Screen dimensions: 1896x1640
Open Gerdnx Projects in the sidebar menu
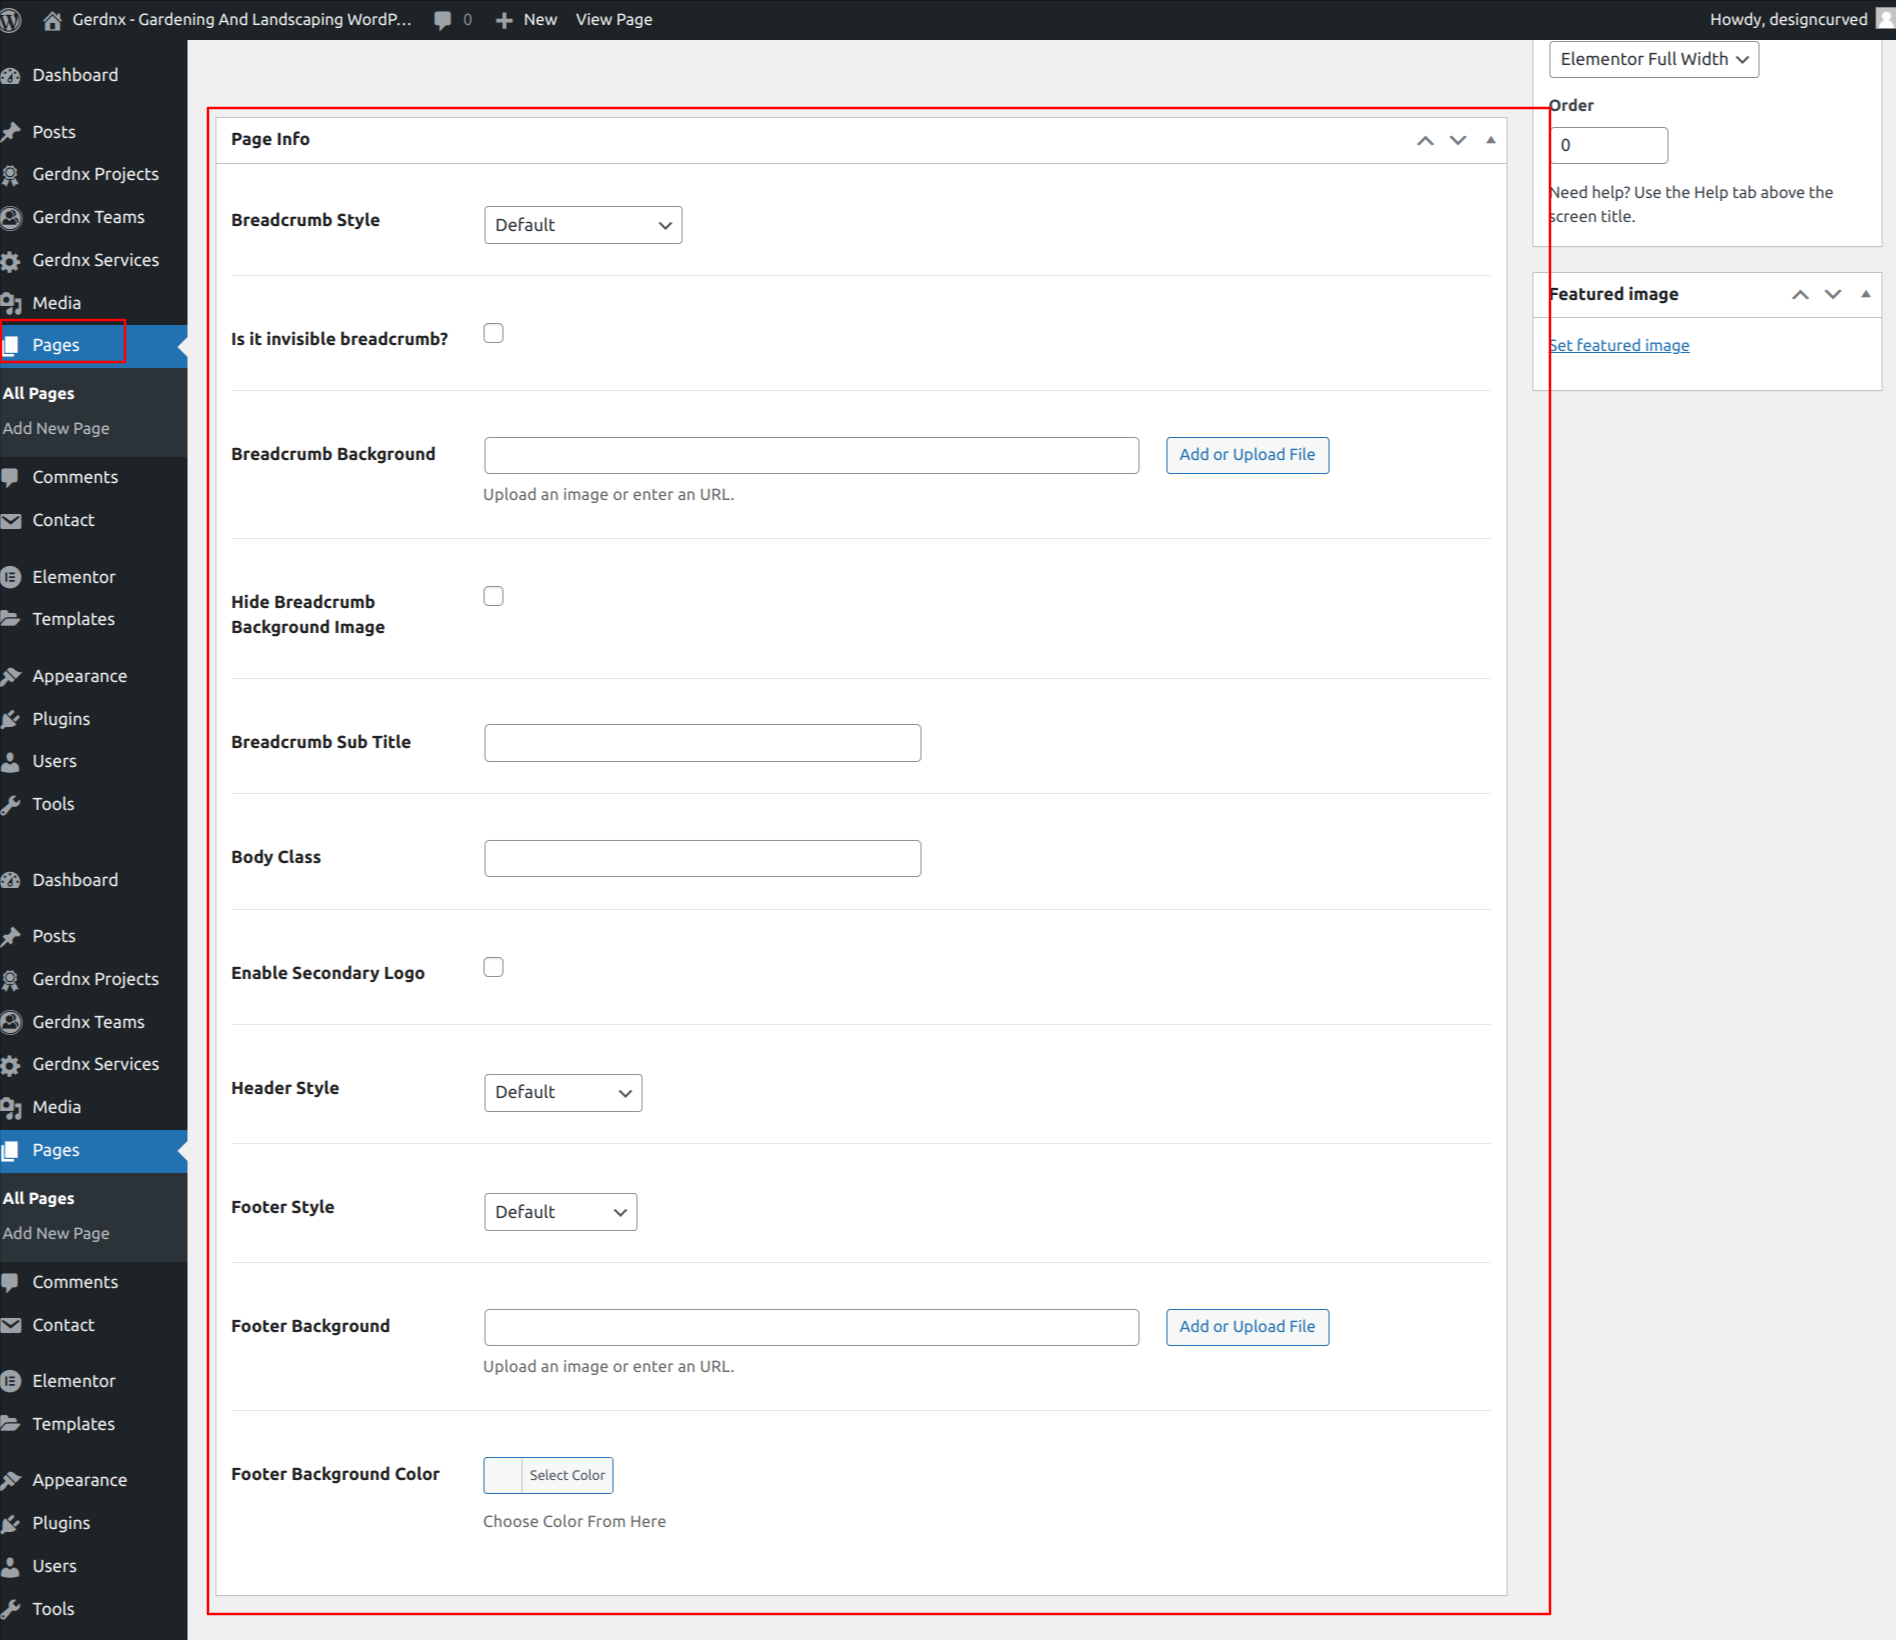click(95, 174)
